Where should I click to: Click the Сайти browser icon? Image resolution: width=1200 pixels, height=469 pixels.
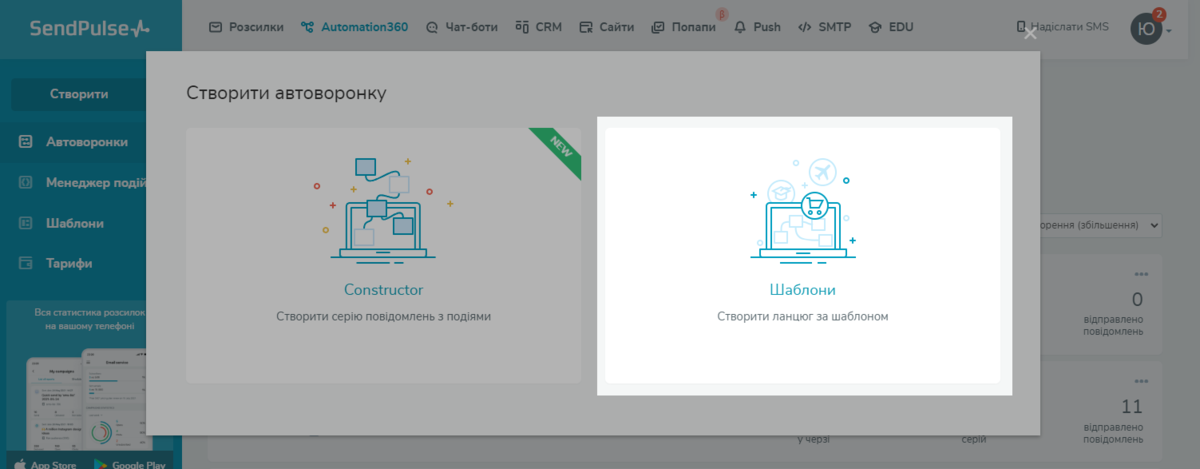click(x=586, y=27)
